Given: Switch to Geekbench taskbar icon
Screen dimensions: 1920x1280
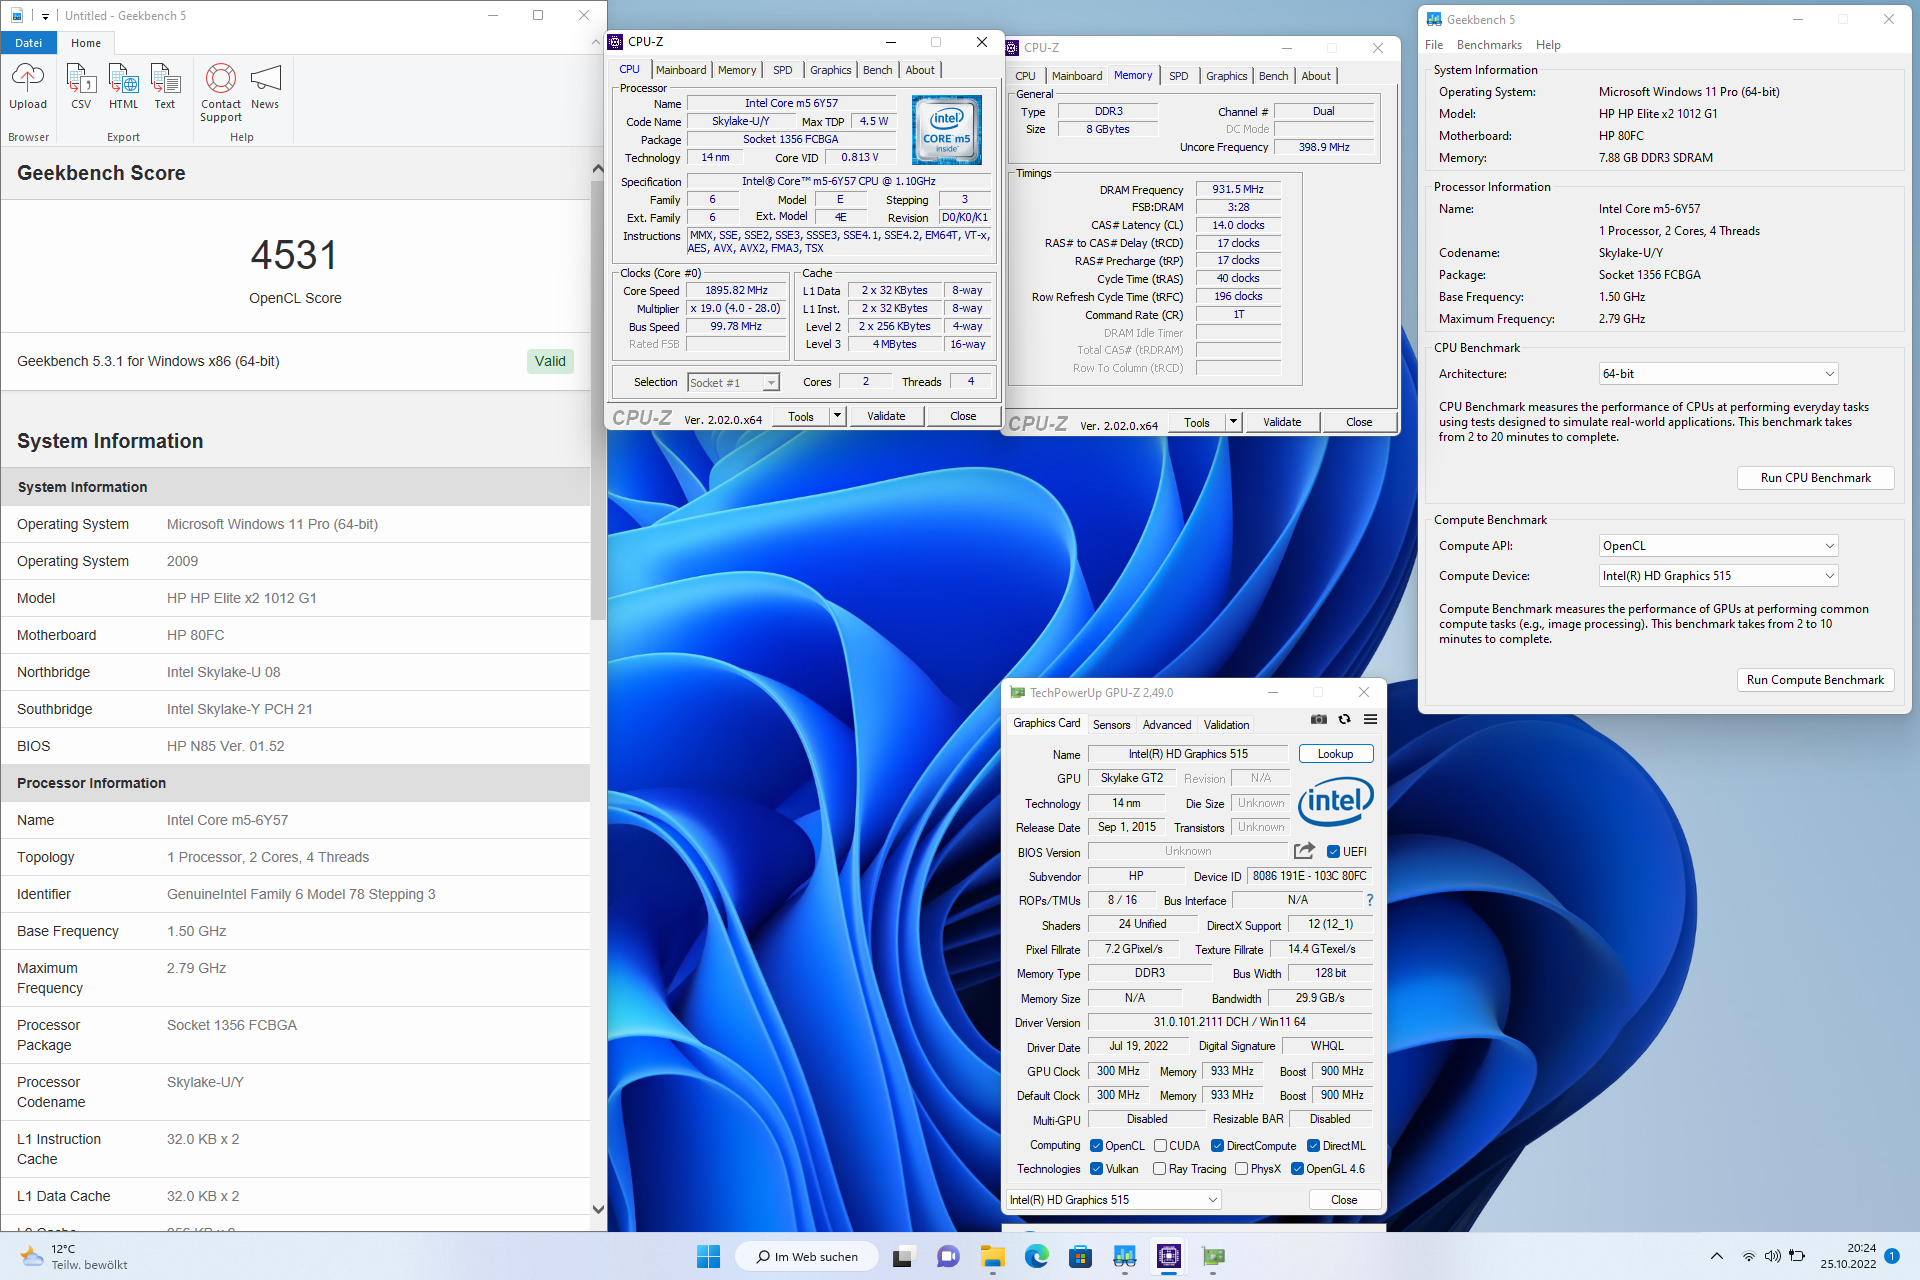Looking at the screenshot, I should 1125,1257.
